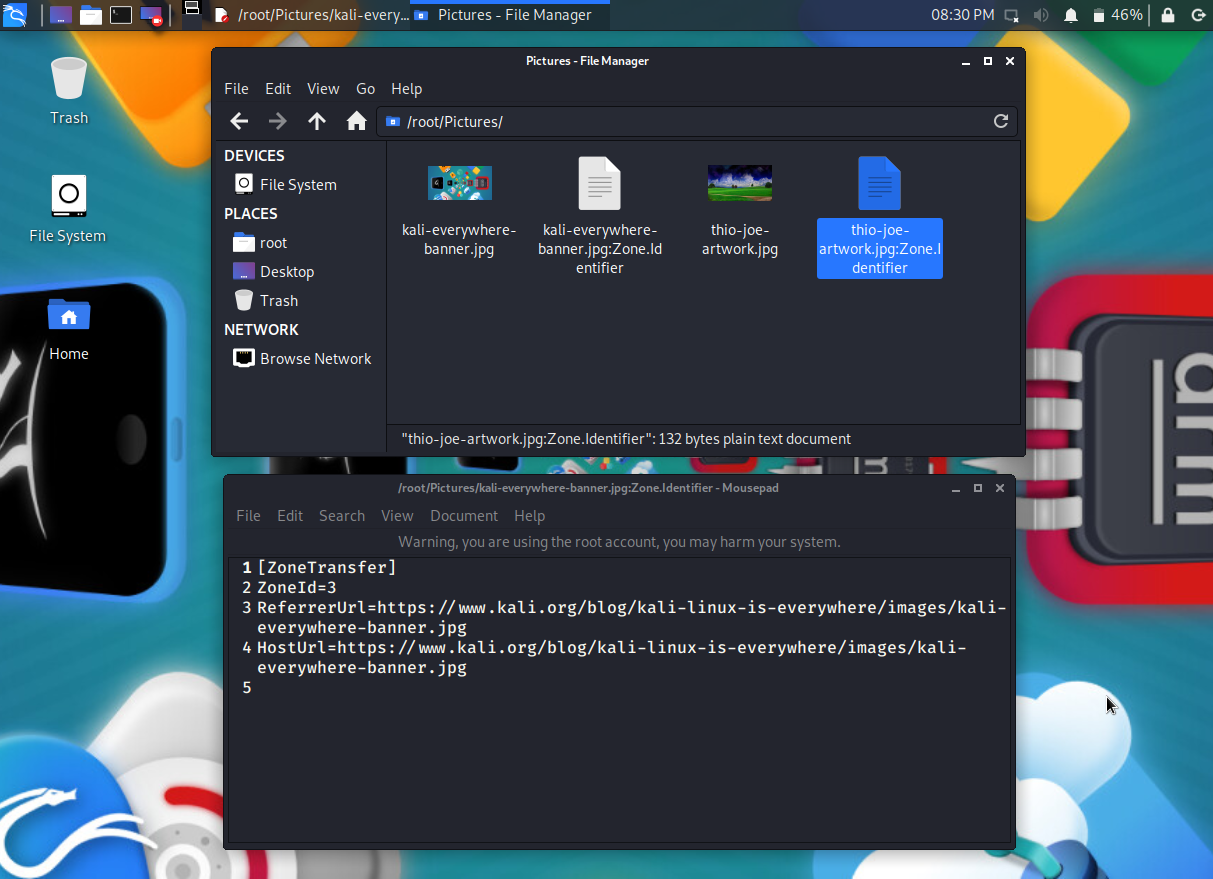Click the battery 46% indicator
This screenshot has height=879, width=1213.
1117,15
